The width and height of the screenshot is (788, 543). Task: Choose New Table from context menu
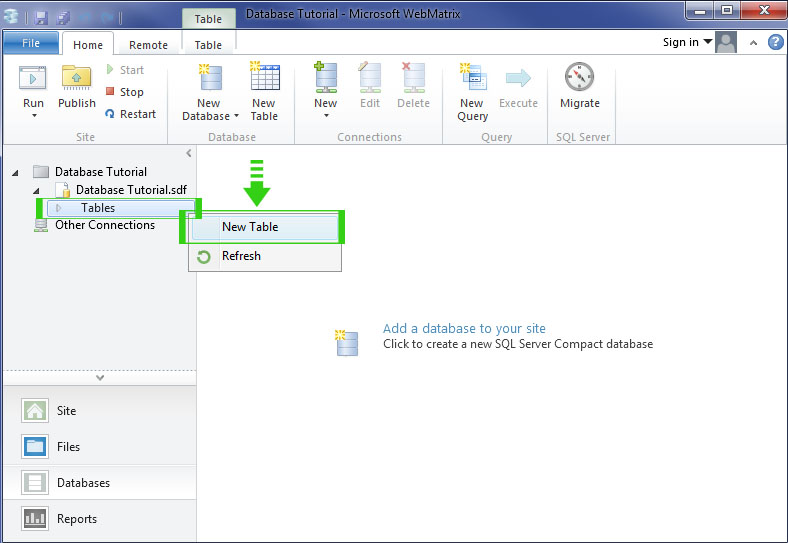pos(265,227)
